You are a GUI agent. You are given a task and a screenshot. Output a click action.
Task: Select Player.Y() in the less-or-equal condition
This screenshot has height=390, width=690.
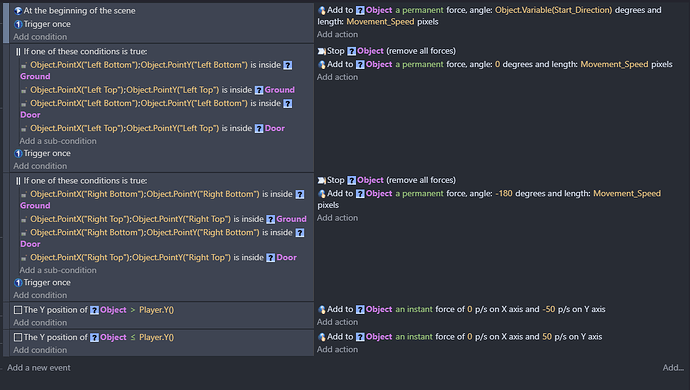156,337
